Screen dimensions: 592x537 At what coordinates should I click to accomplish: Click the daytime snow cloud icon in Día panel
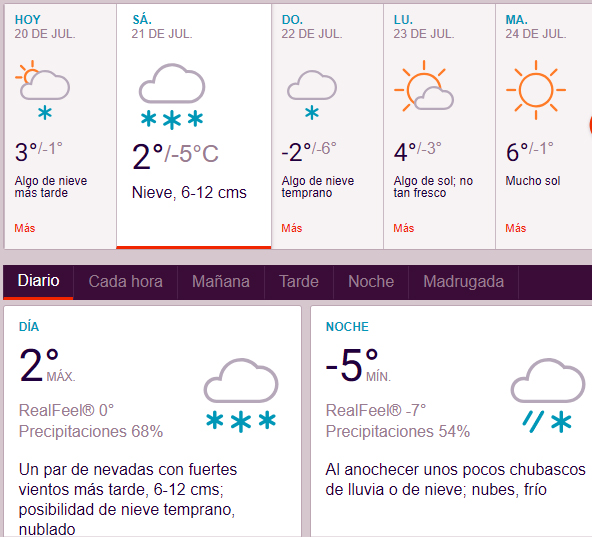point(241,395)
